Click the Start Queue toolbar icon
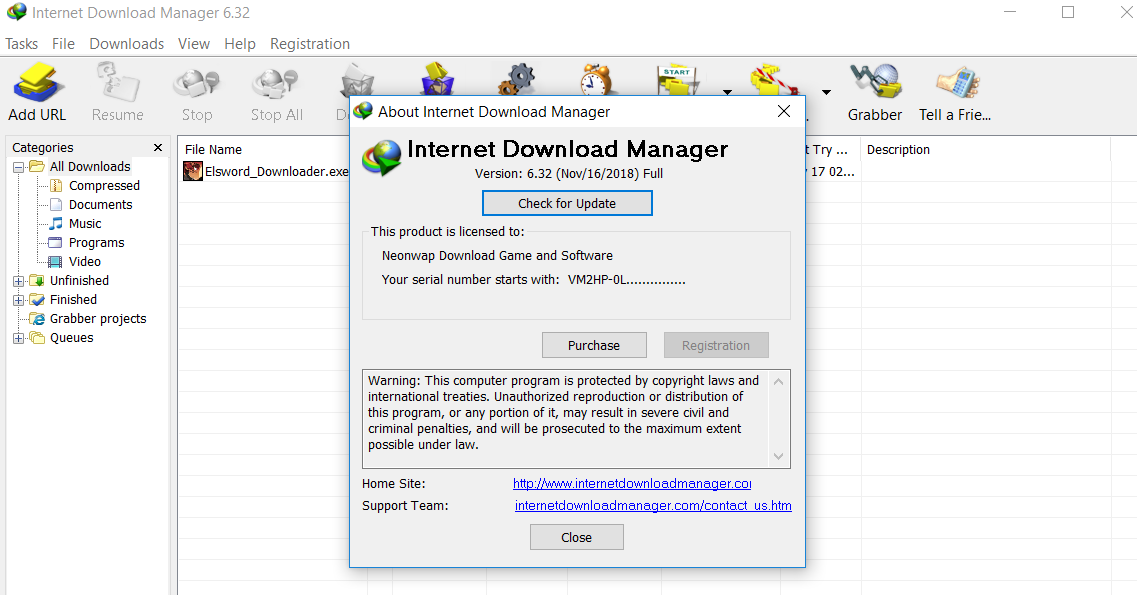This screenshot has height=595, width=1137. 679,80
